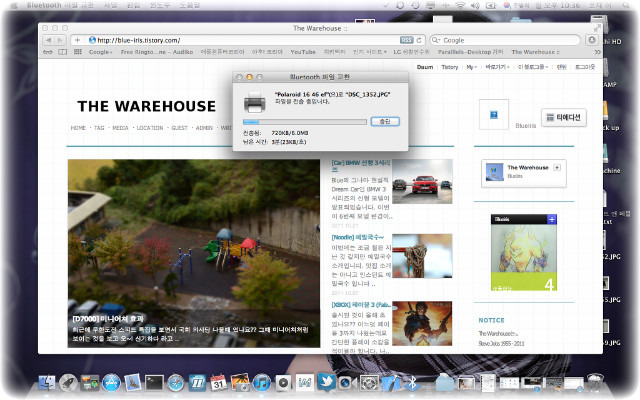Open Safari's downloads button
Viewport: 640px width, 400px height.
coord(592,40)
